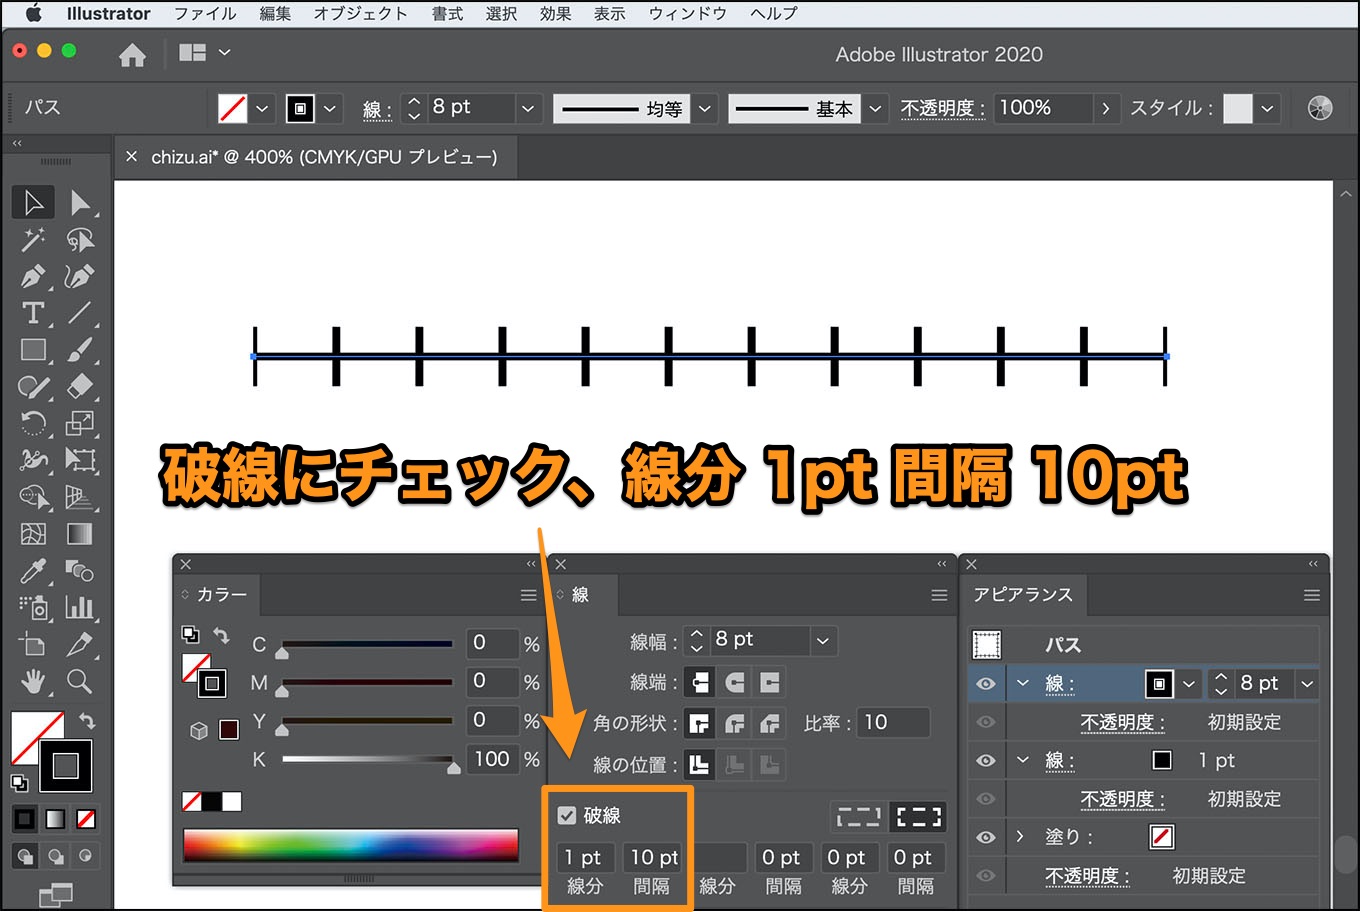1360x912 pixels.
Task: Choose the butt cap icon for 線端
Action: tap(700, 682)
